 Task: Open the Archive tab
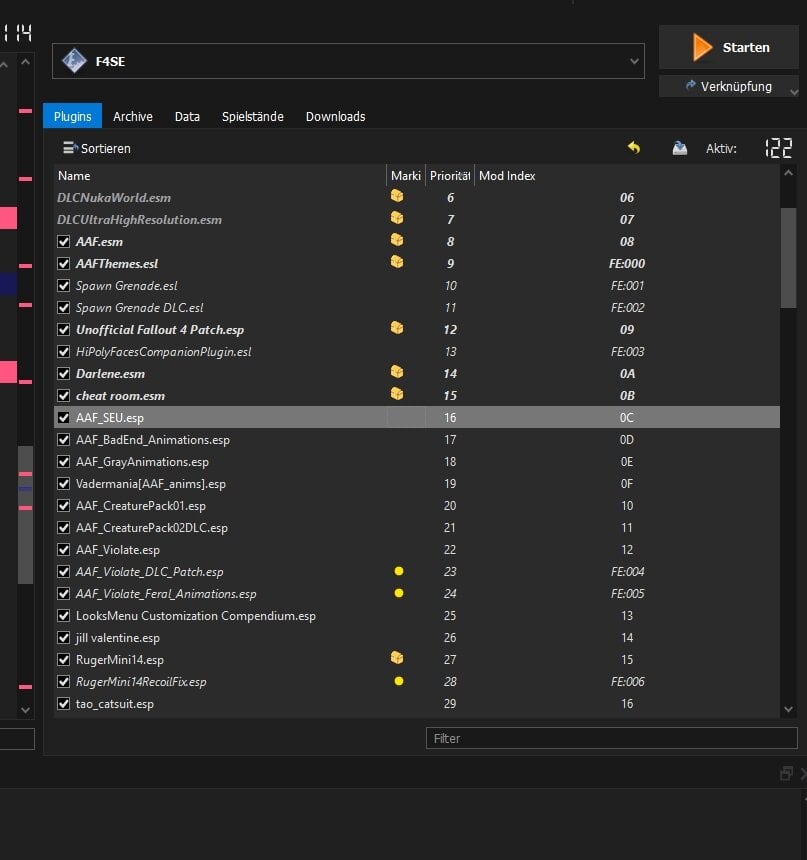pos(133,116)
